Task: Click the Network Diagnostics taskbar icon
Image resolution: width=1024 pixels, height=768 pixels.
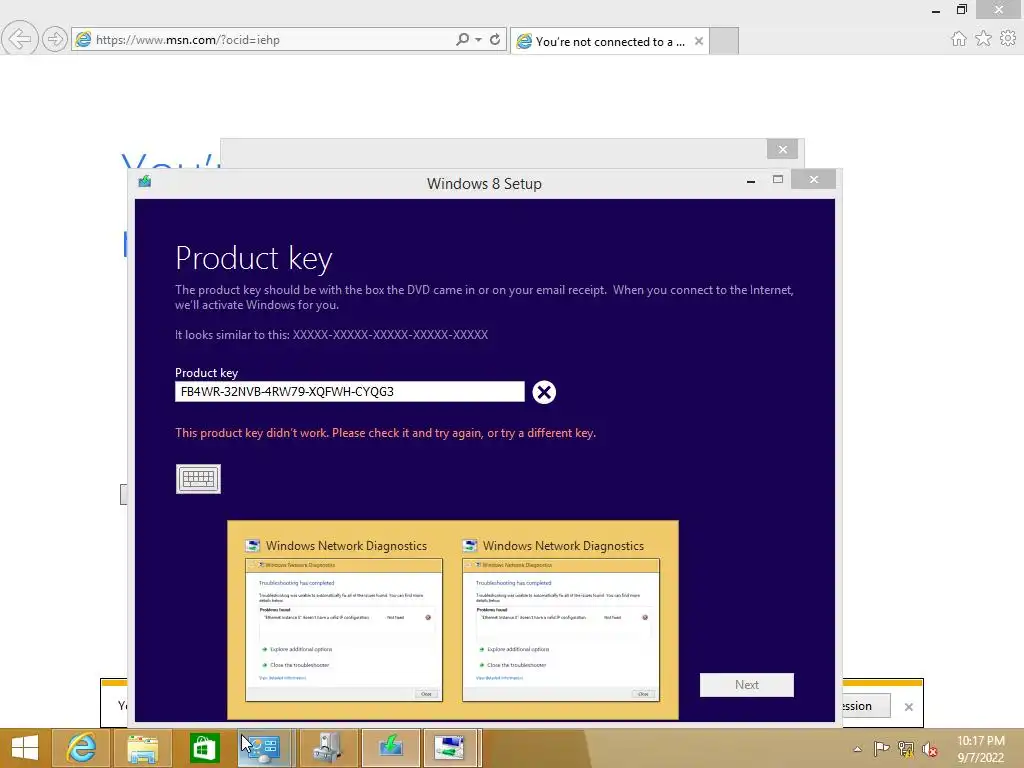Action: click(264, 748)
